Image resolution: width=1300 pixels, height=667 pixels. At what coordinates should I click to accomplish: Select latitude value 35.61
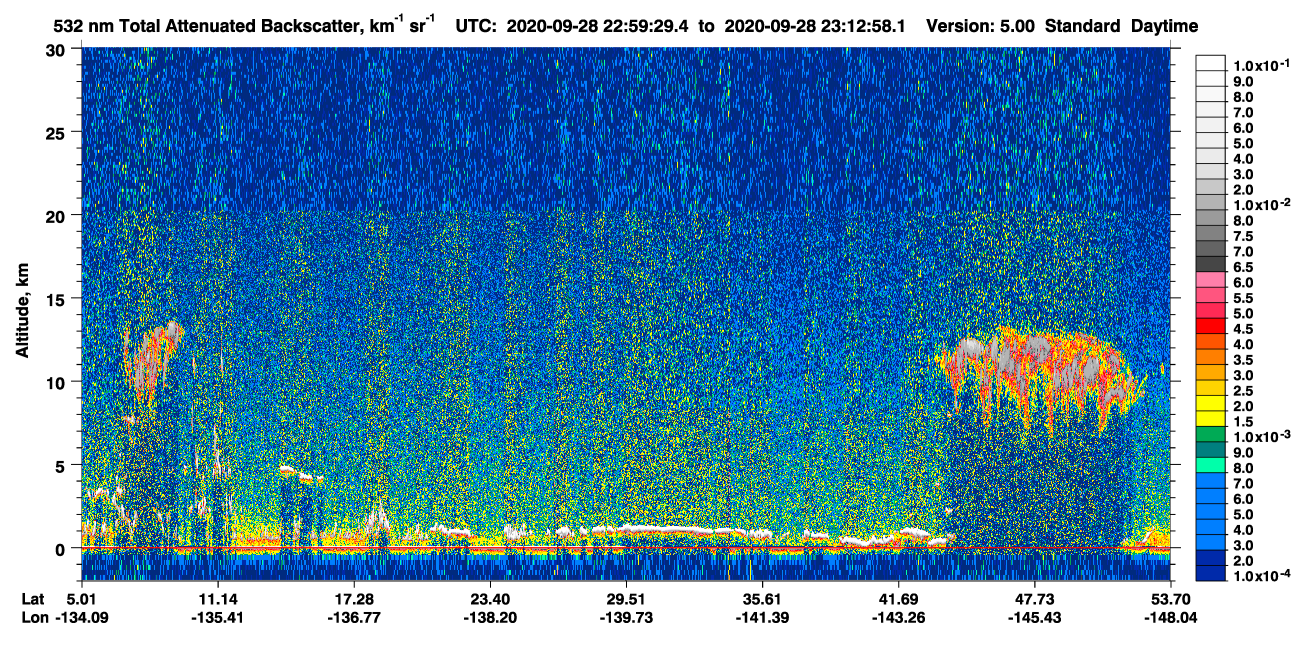[762, 599]
